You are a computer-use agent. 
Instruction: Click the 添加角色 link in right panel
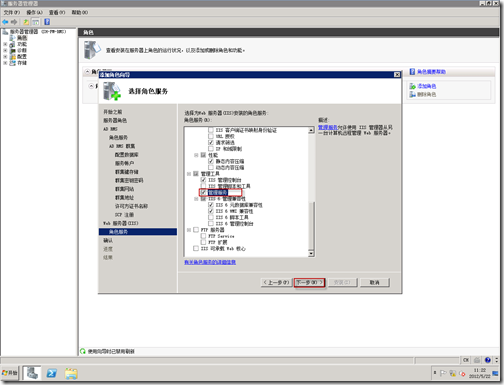coord(427,86)
